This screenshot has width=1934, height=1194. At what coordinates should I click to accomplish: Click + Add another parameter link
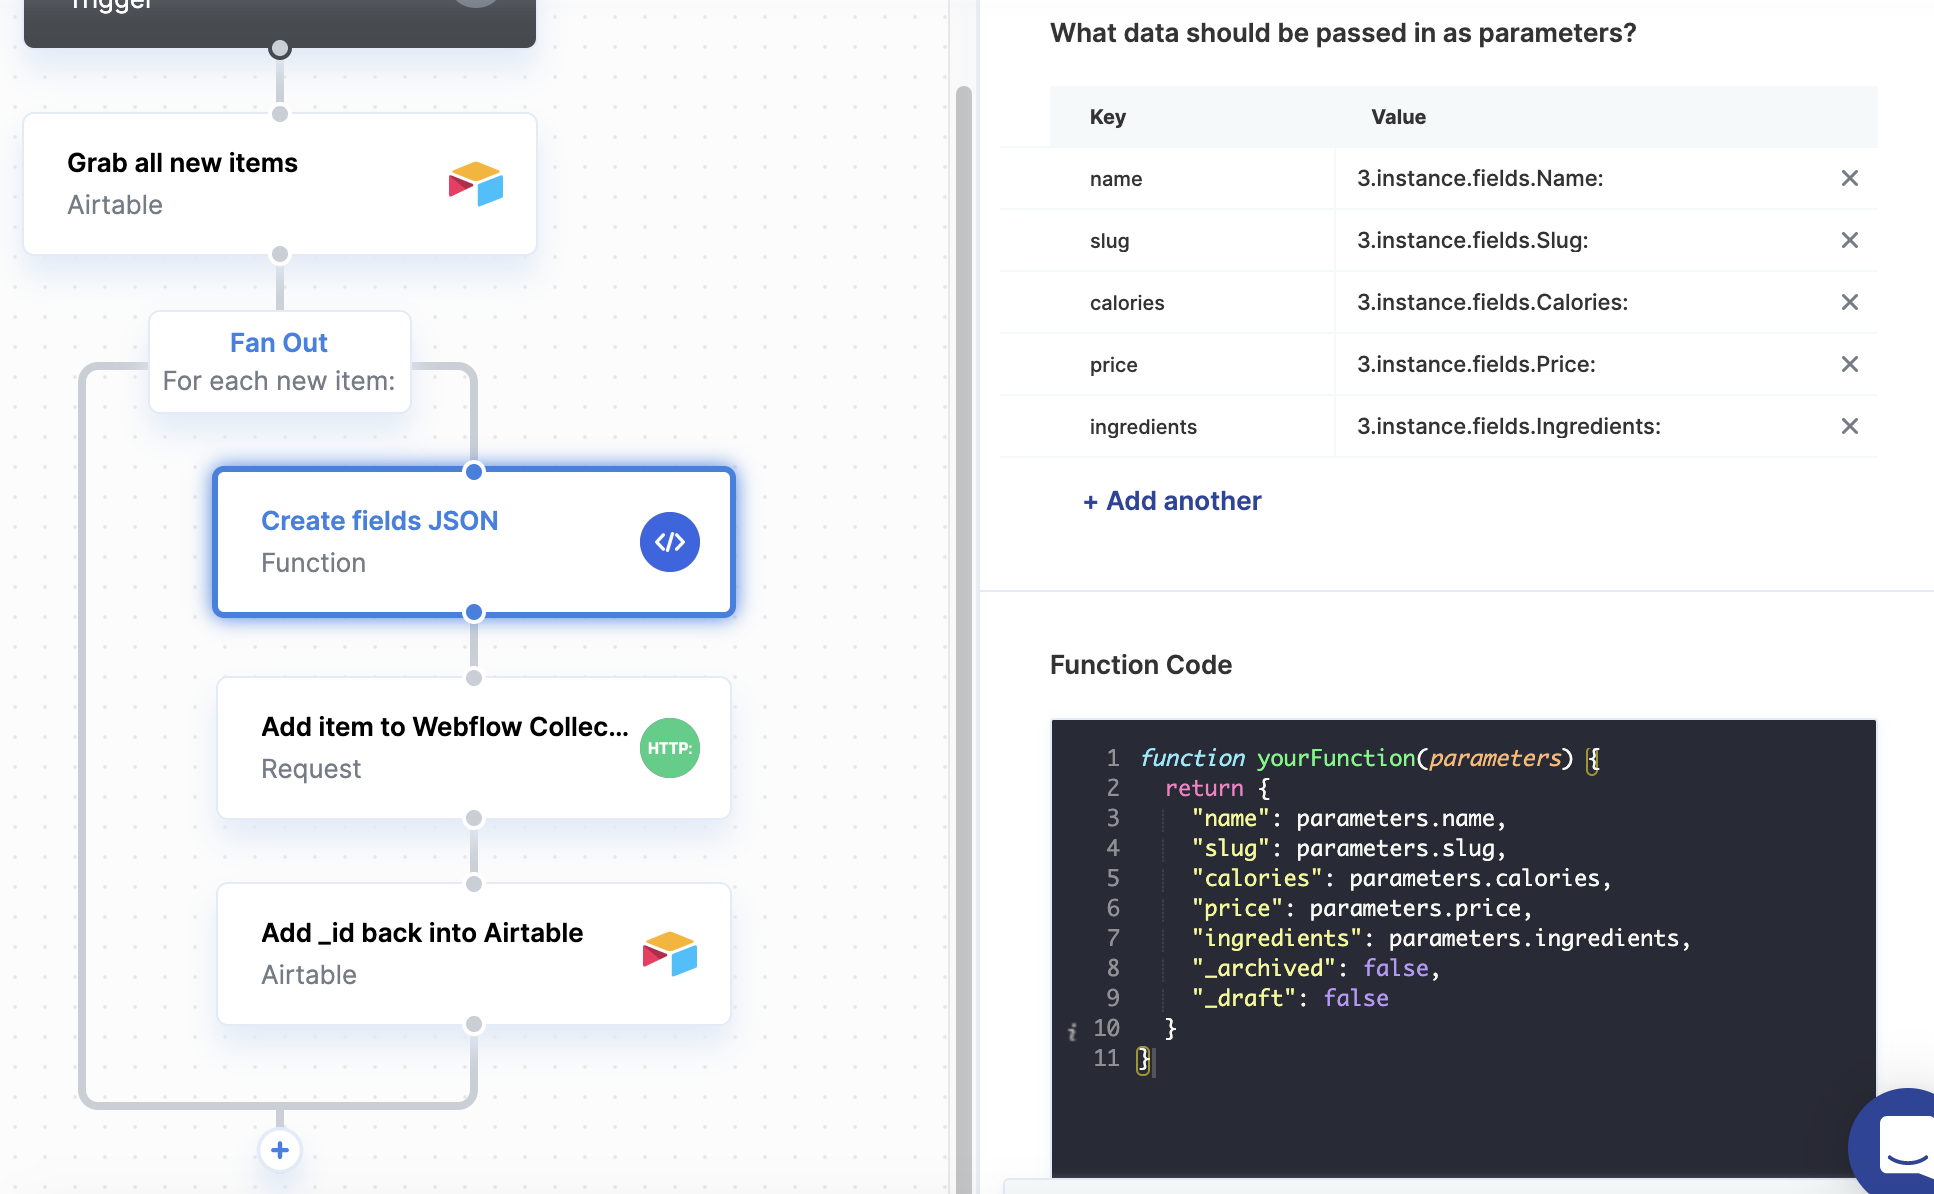coord(1172,501)
